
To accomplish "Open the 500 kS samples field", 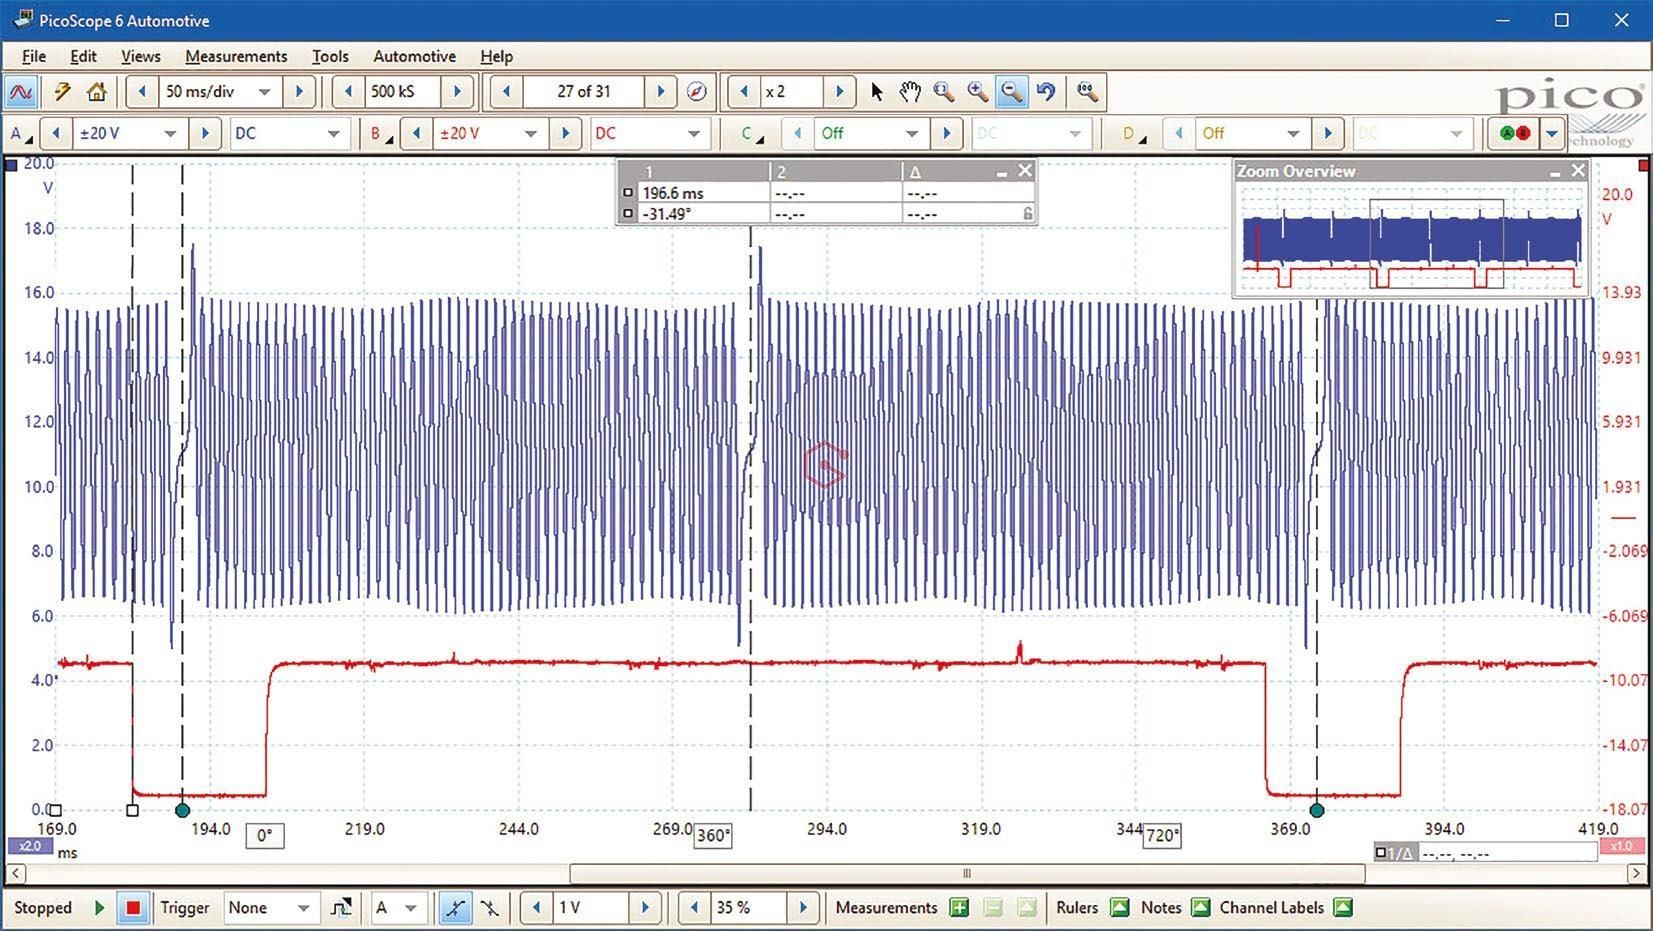I will [x=403, y=92].
